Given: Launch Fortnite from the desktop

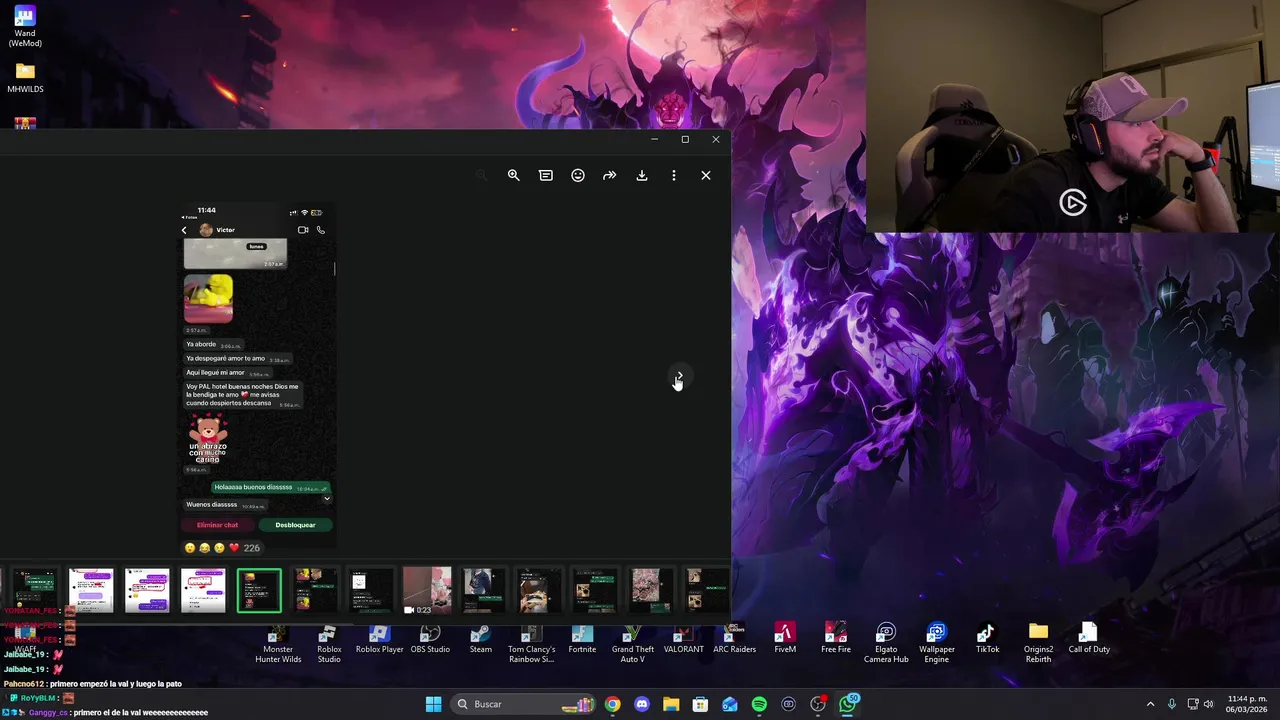Looking at the screenshot, I should pyautogui.click(x=582, y=640).
